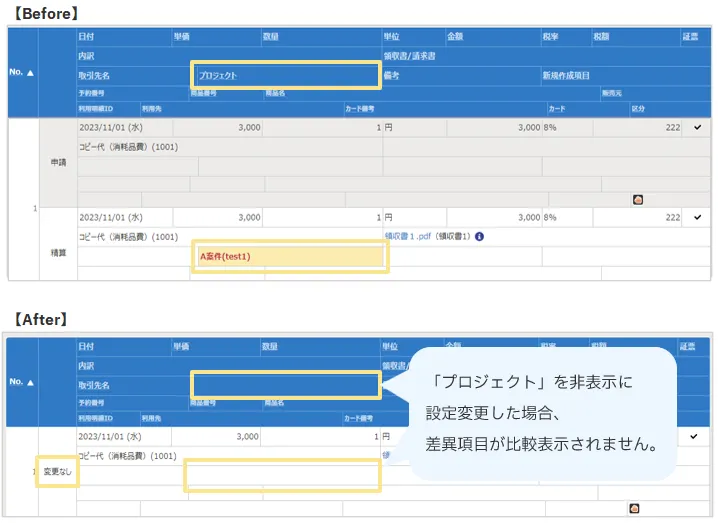Click the 日付 column header in Before table
Screen dimensions: 718x523
click(87, 36)
